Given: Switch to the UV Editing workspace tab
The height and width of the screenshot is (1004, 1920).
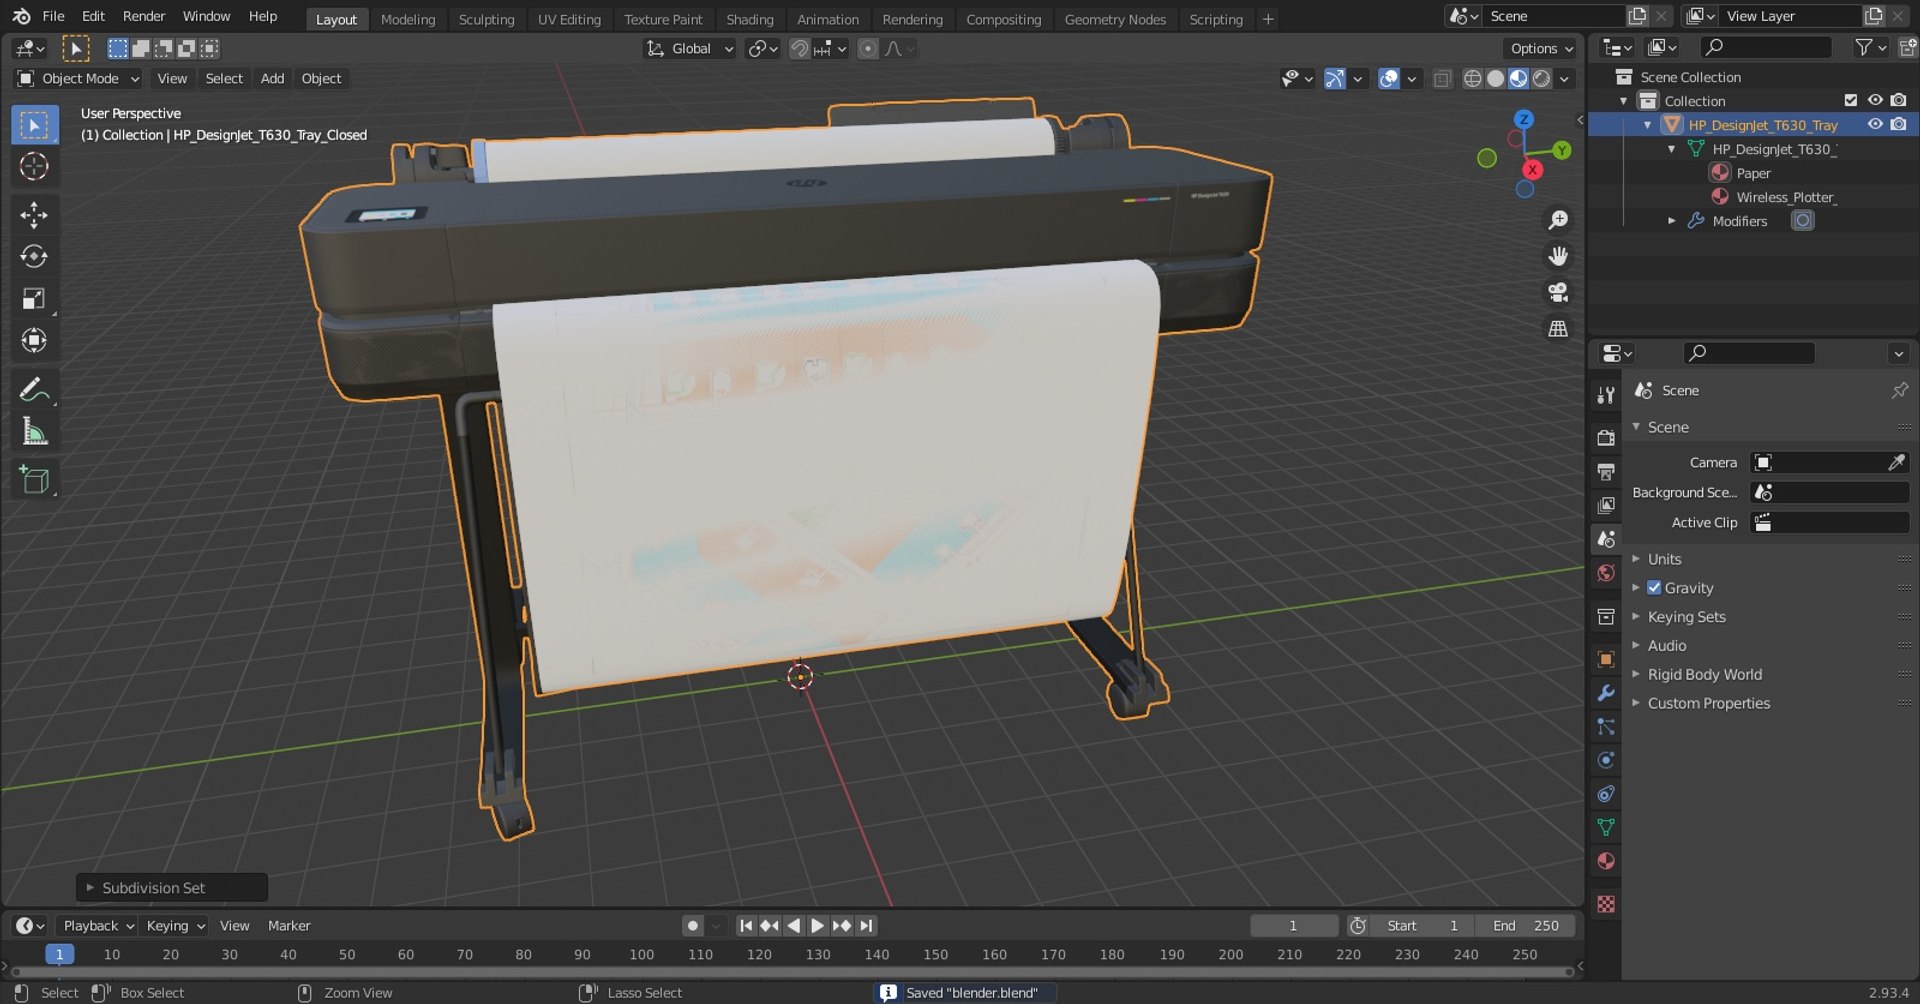Looking at the screenshot, I should (x=569, y=19).
